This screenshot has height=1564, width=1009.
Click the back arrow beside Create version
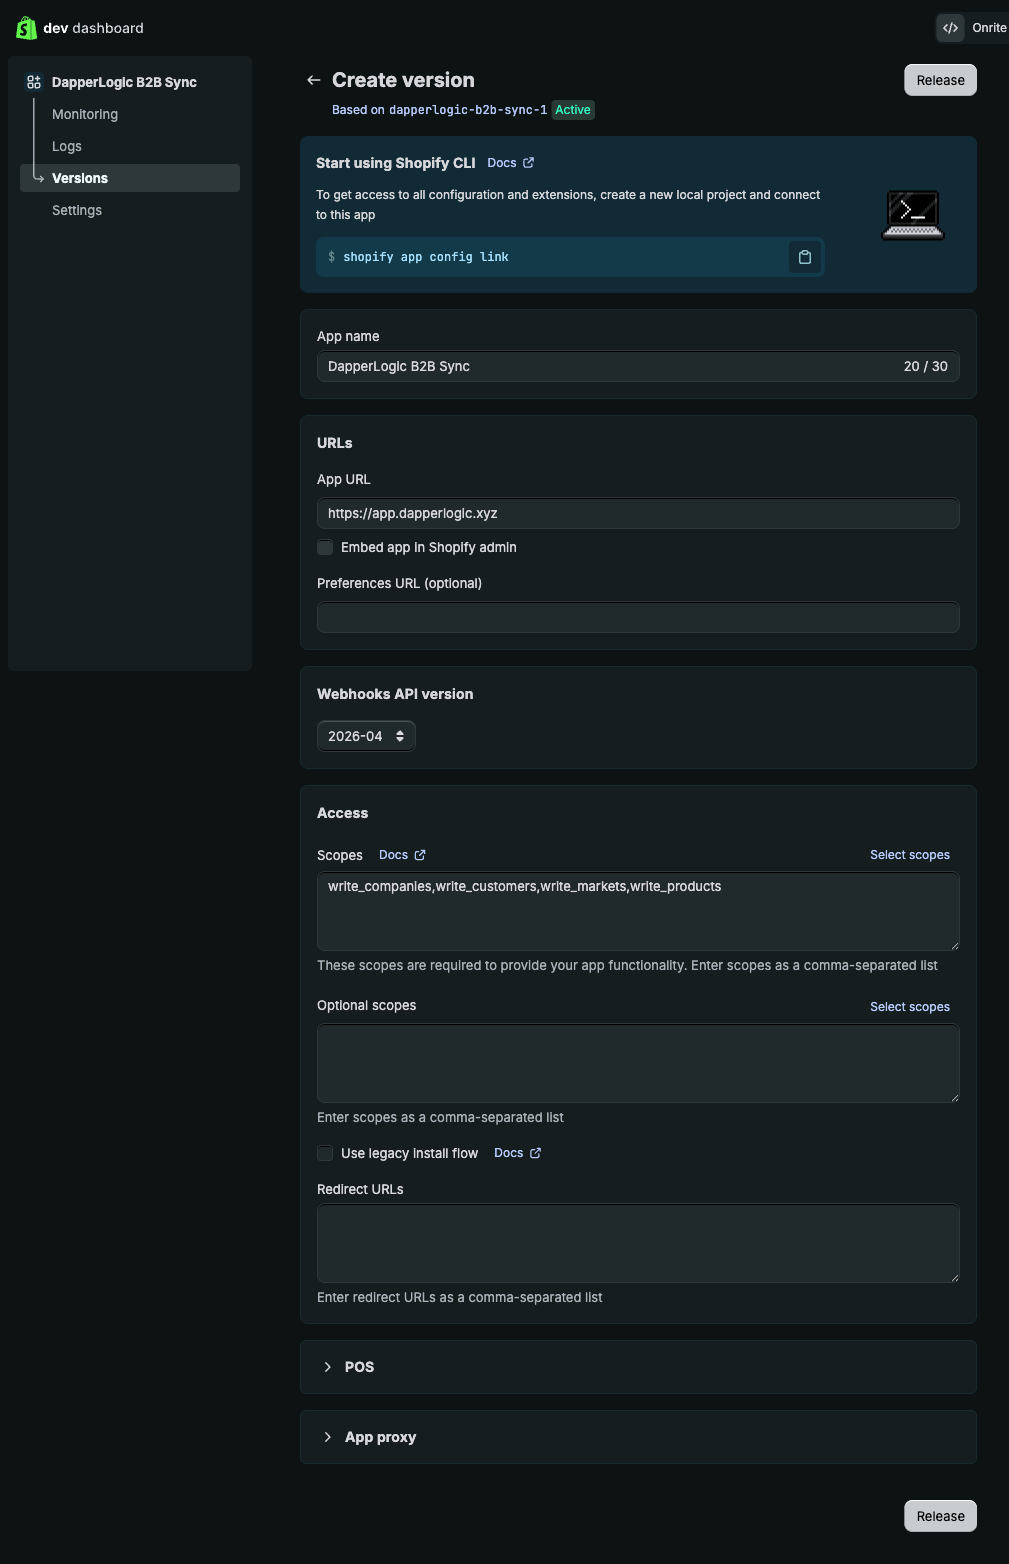tap(314, 80)
